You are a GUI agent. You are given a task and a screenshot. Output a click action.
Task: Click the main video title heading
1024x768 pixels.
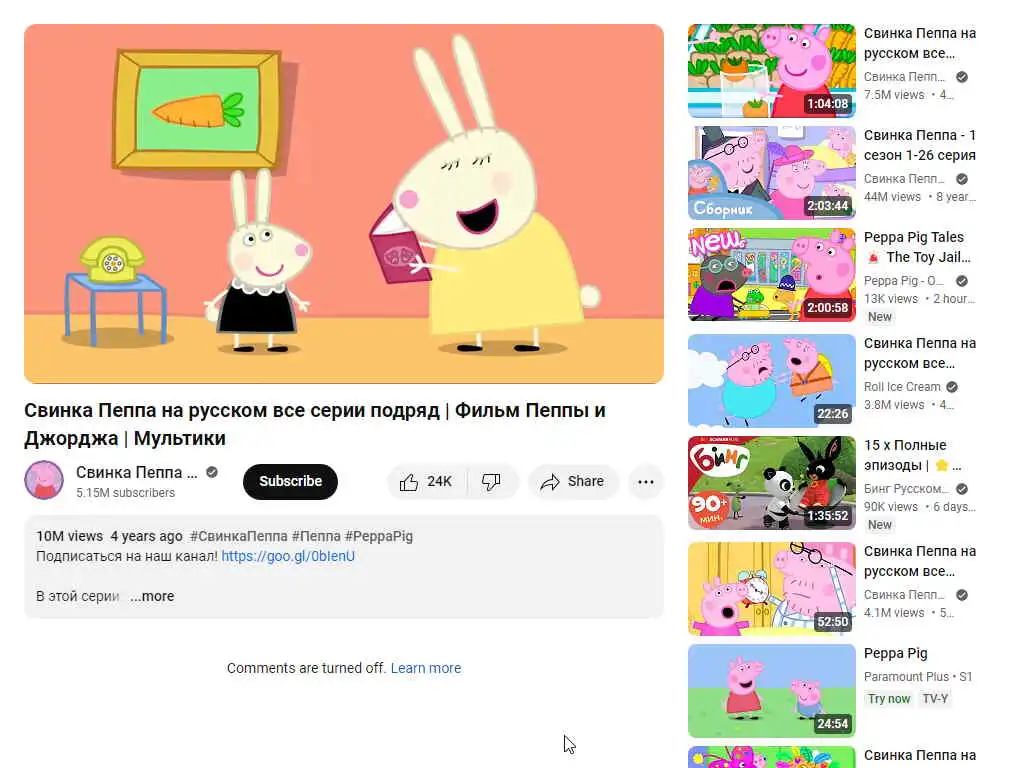click(x=315, y=424)
